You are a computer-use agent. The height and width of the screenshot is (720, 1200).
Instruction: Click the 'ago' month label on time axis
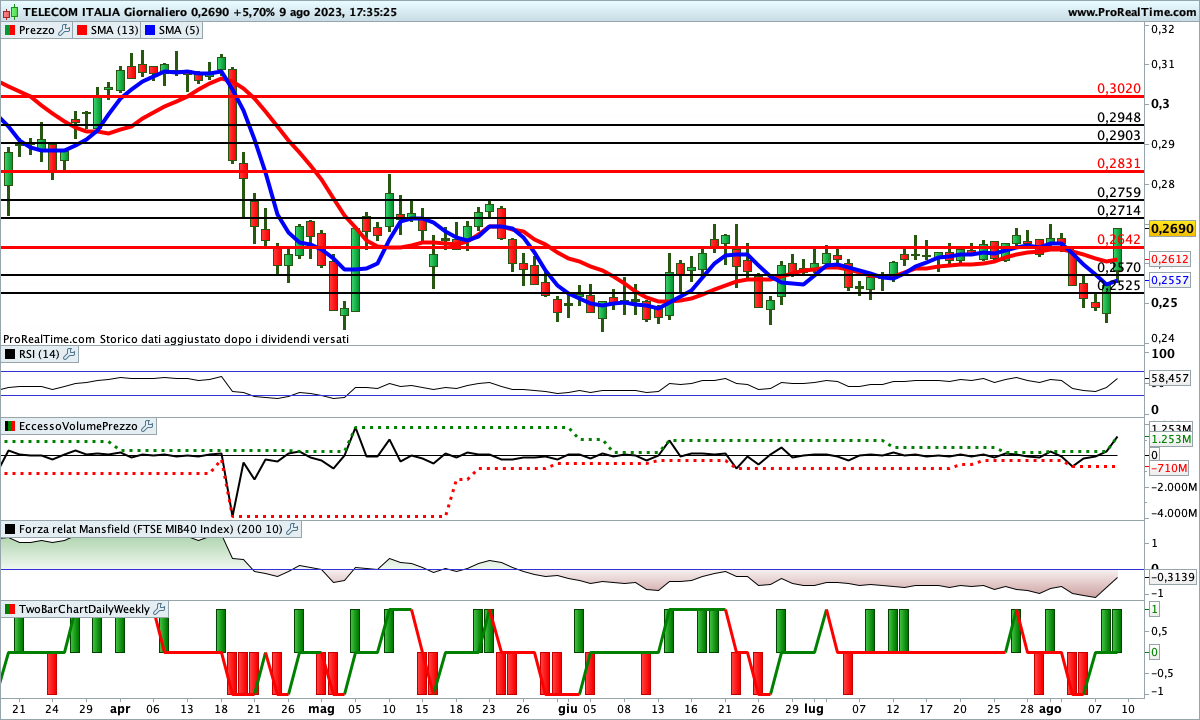[x=1050, y=709]
